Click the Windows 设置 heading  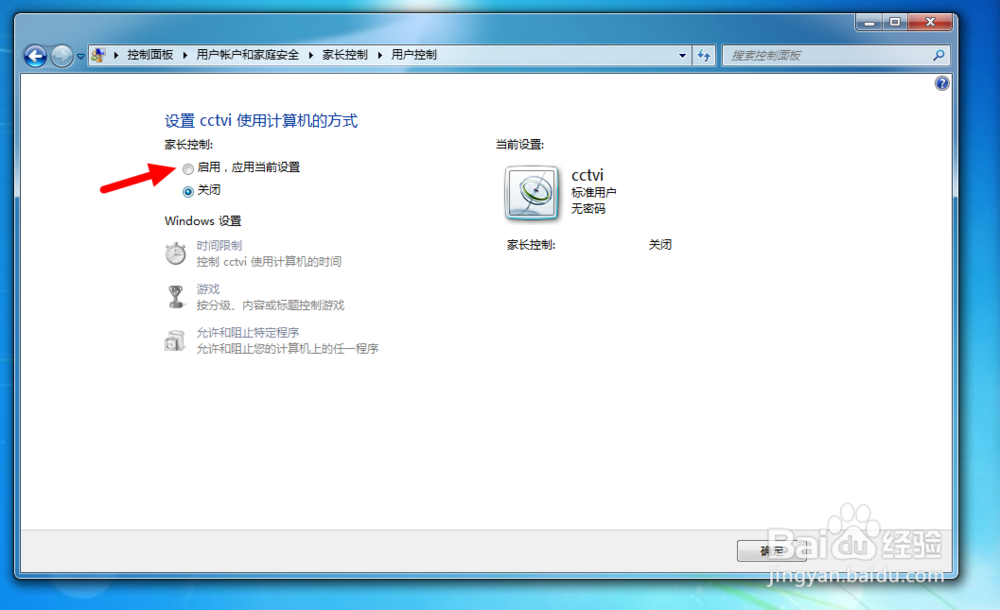click(203, 221)
